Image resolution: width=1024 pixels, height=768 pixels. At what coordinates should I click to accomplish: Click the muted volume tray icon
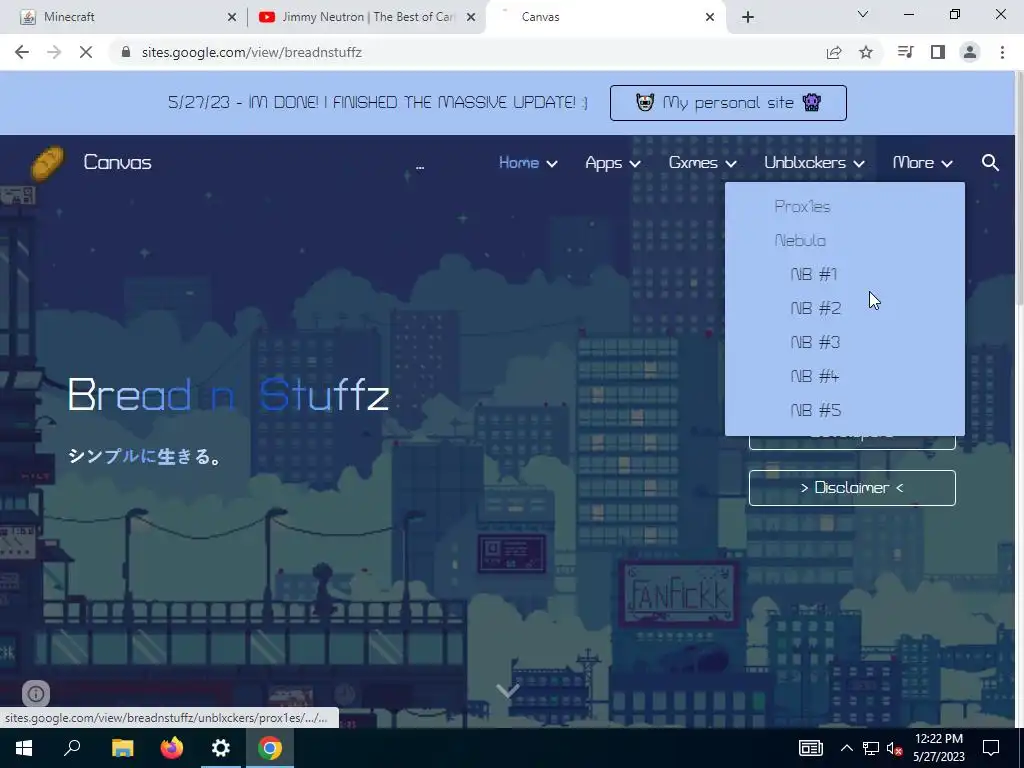[x=894, y=748]
